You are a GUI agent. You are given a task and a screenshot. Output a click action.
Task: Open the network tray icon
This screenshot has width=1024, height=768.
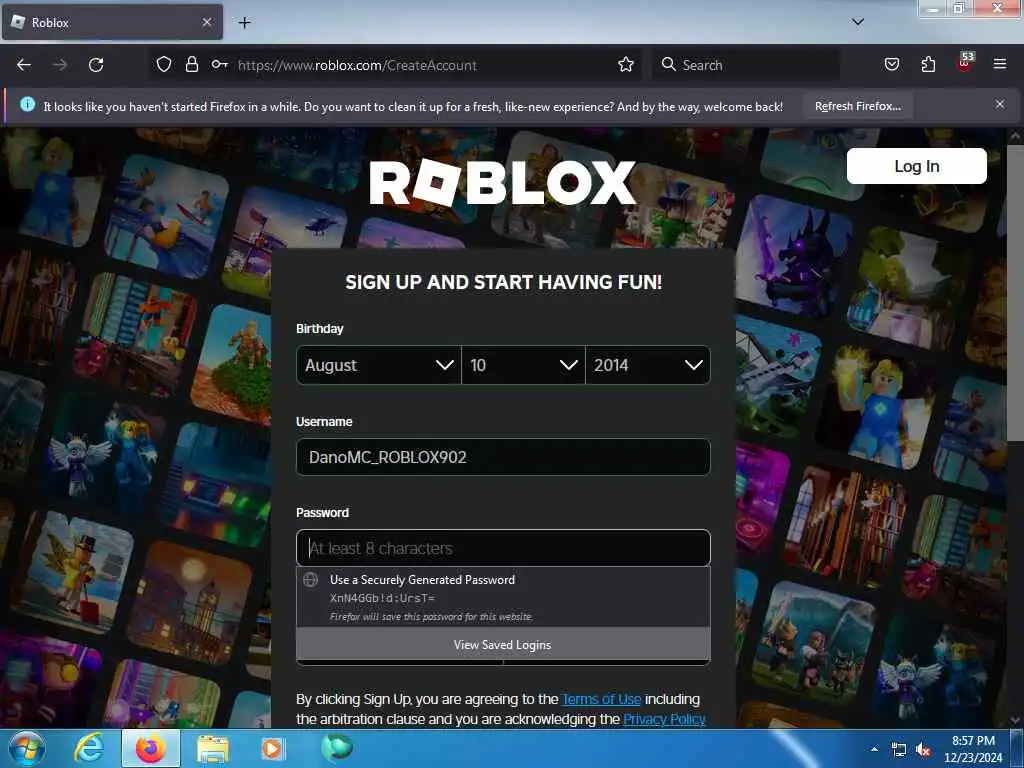899,750
